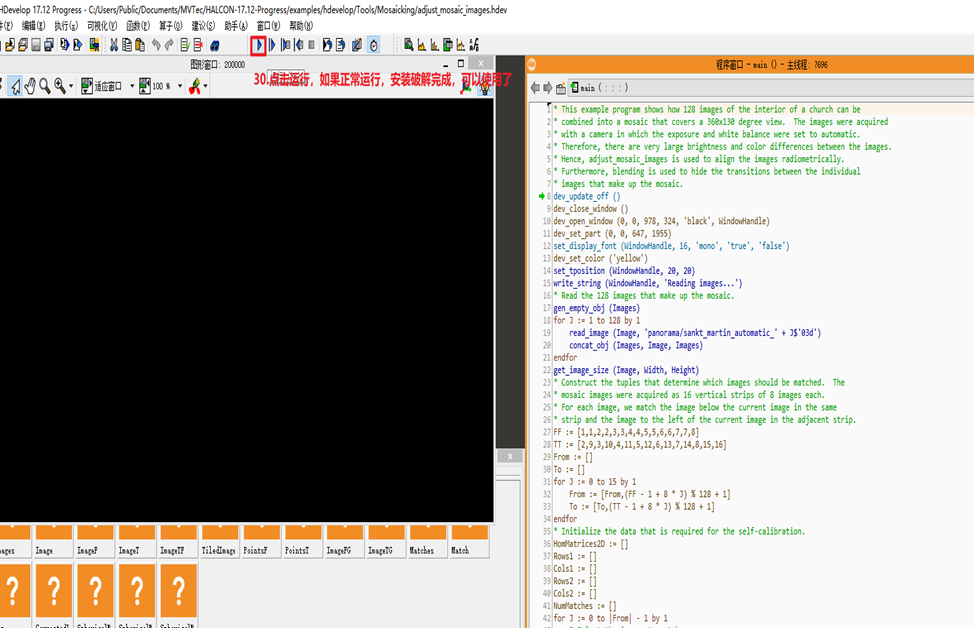Select the magnifier zoom tool

(x=45, y=86)
